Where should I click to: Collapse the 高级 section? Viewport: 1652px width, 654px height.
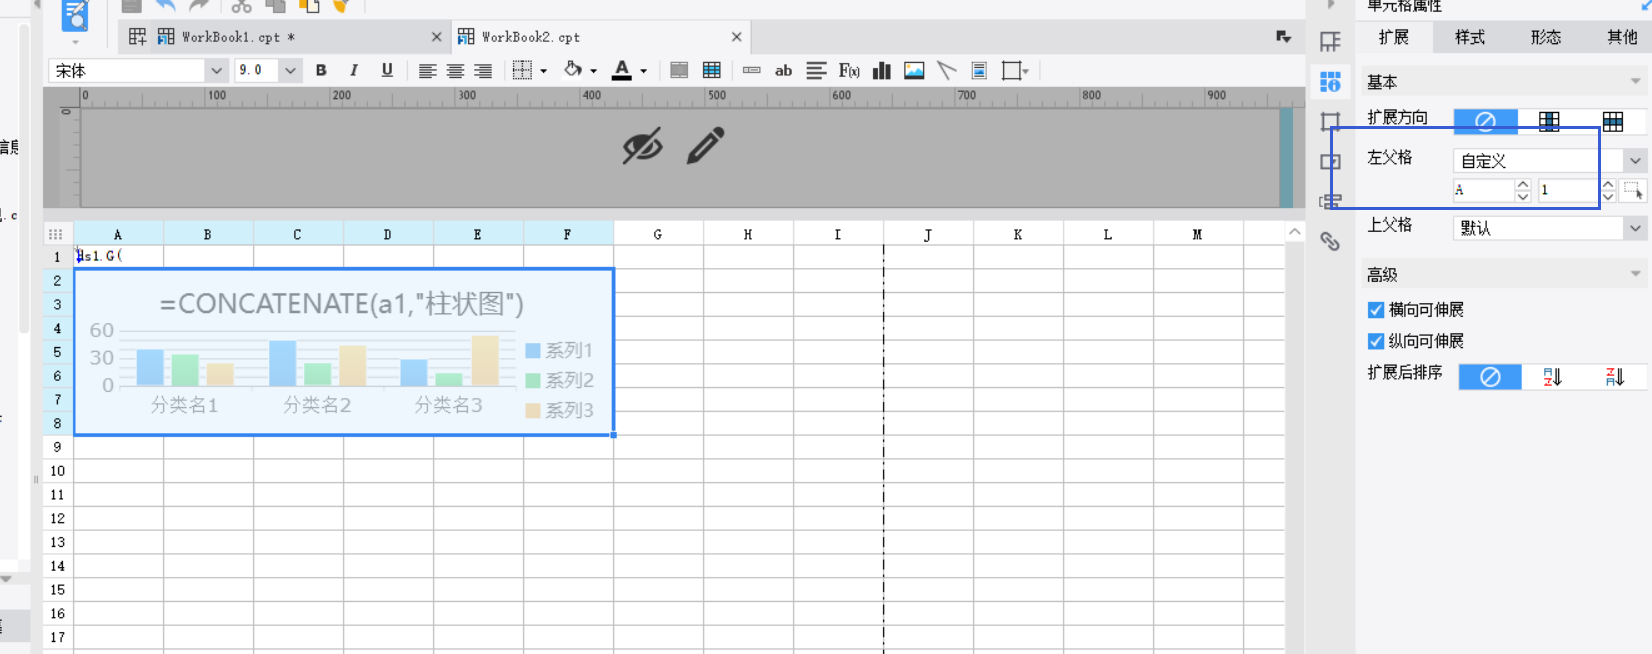(1636, 274)
